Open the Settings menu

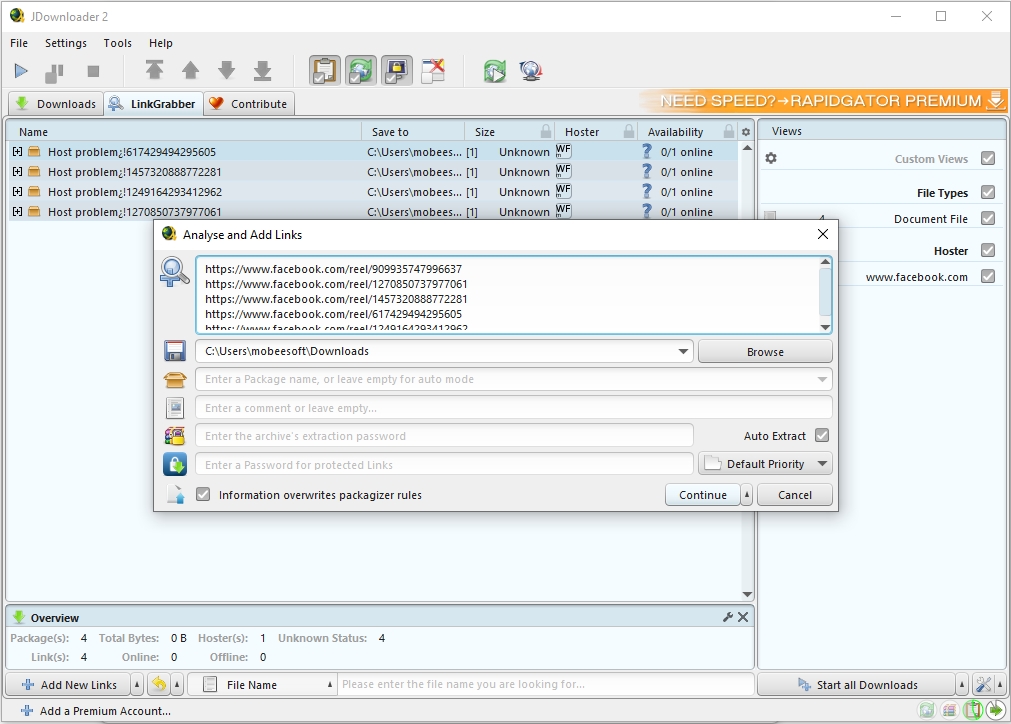(x=66, y=43)
